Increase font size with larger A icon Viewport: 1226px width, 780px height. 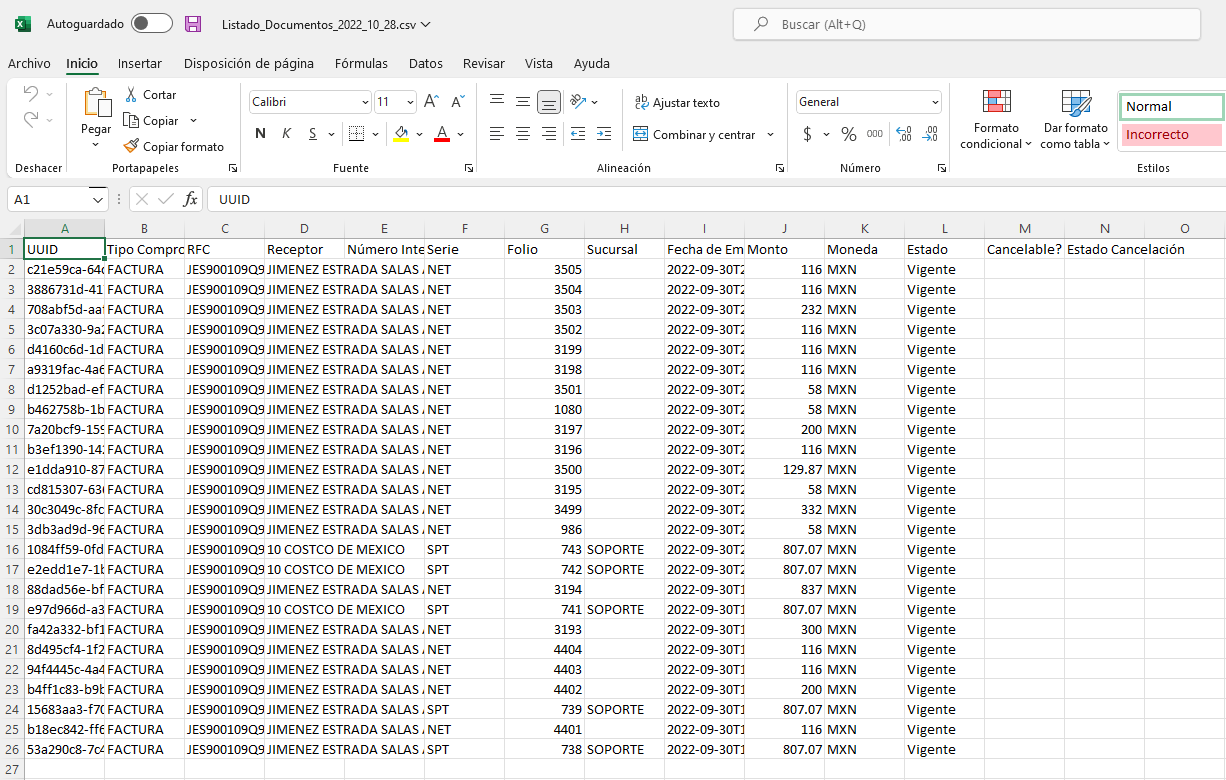[431, 102]
